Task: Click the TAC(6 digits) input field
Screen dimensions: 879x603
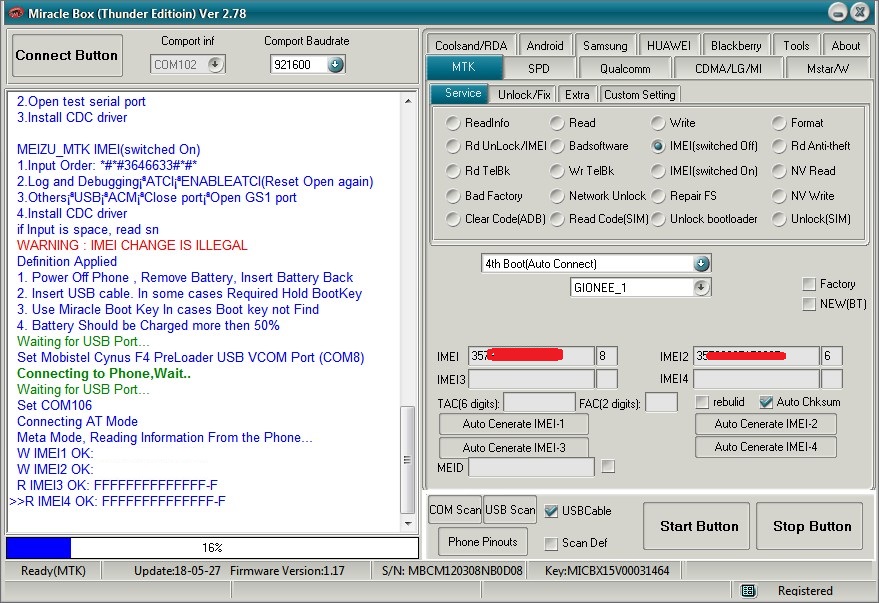Action: point(539,402)
